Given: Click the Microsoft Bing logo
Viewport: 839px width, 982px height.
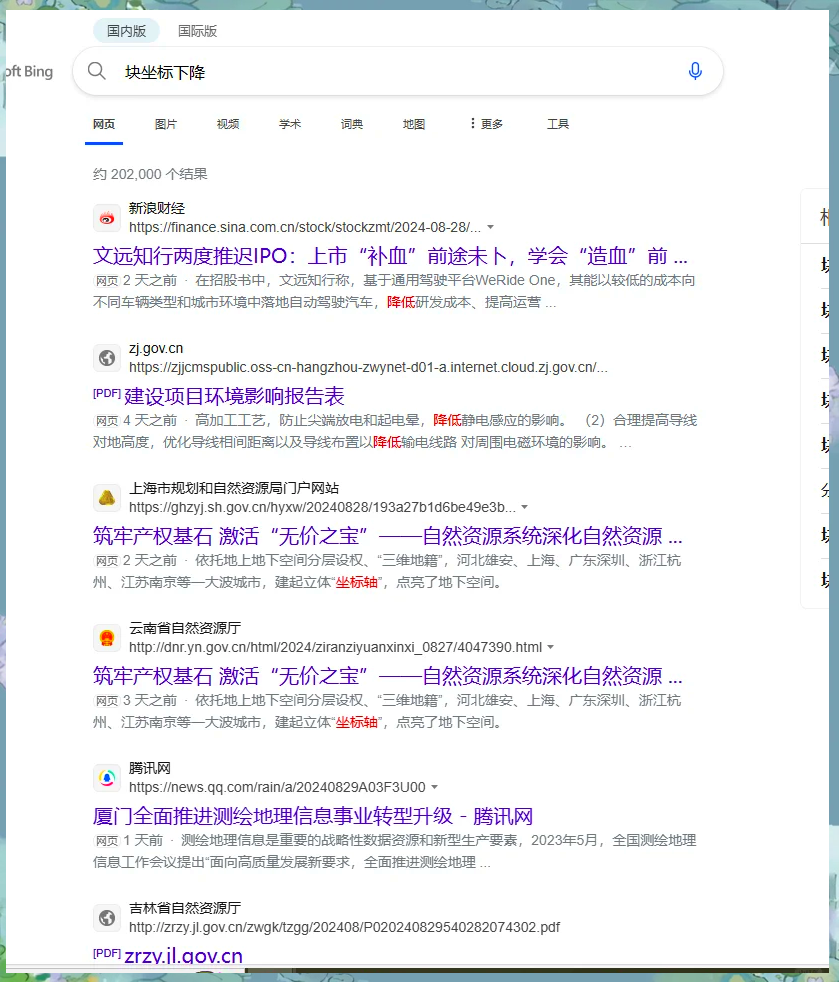Looking at the screenshot, I should (x=29, y=71).
